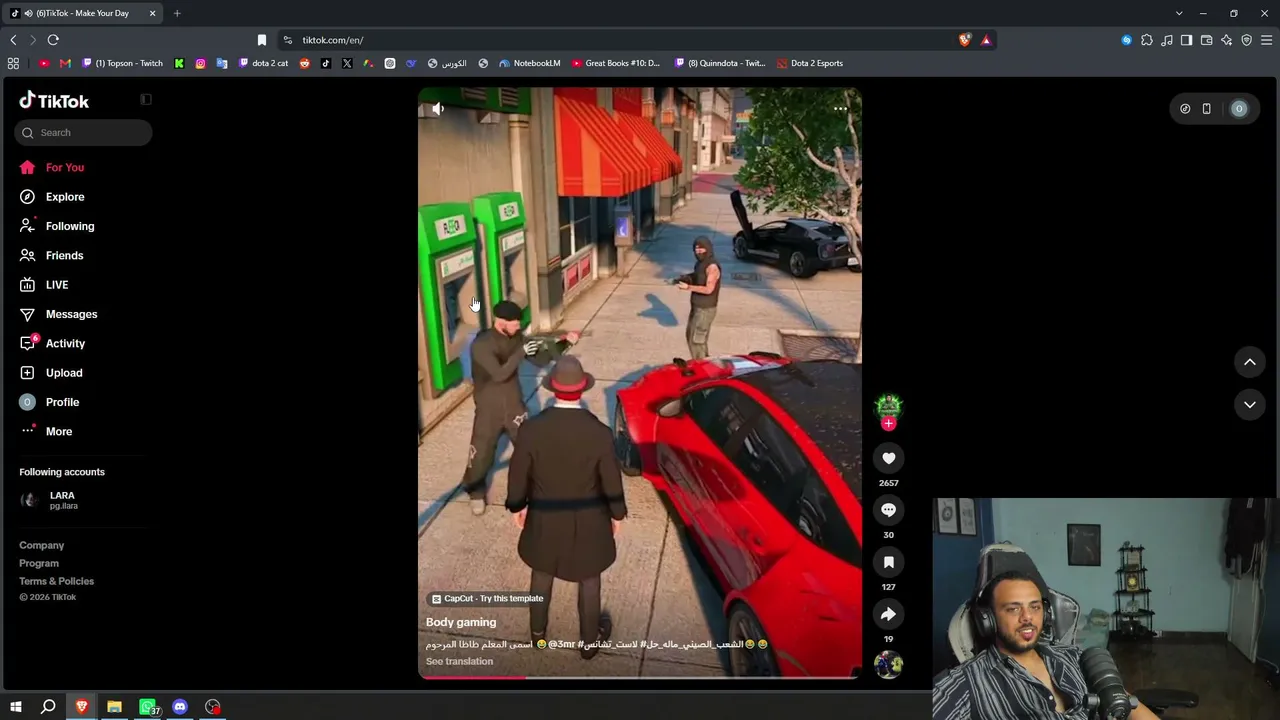
Task: Open a new browser tab
Action: coord(177,13)
